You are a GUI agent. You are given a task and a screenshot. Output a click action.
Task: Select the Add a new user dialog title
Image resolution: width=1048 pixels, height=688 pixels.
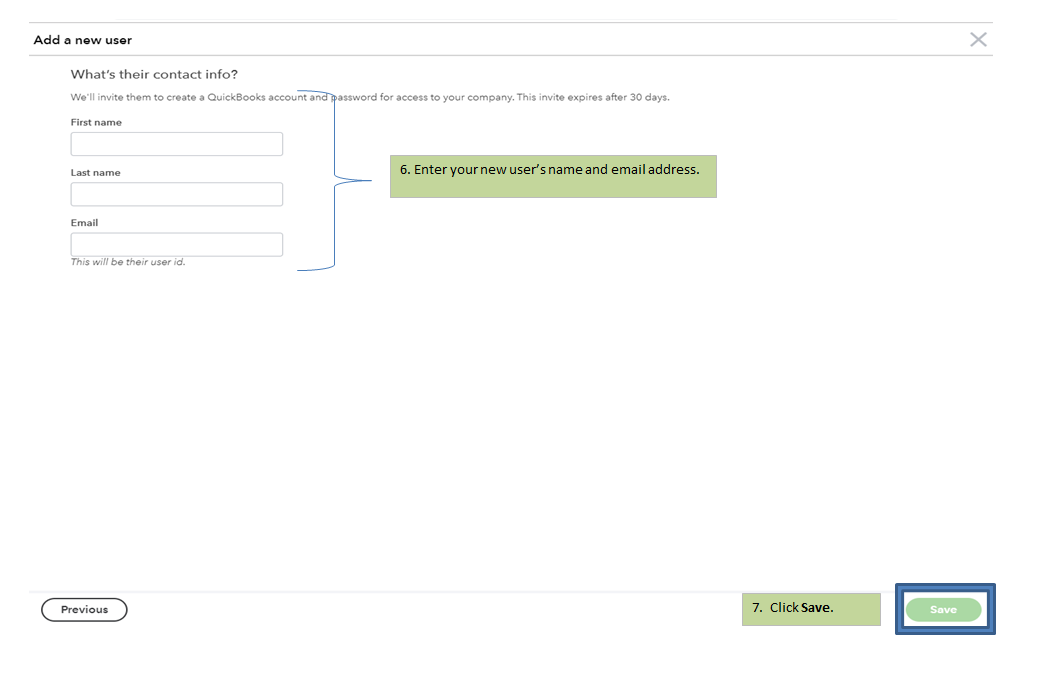point(82,40)
